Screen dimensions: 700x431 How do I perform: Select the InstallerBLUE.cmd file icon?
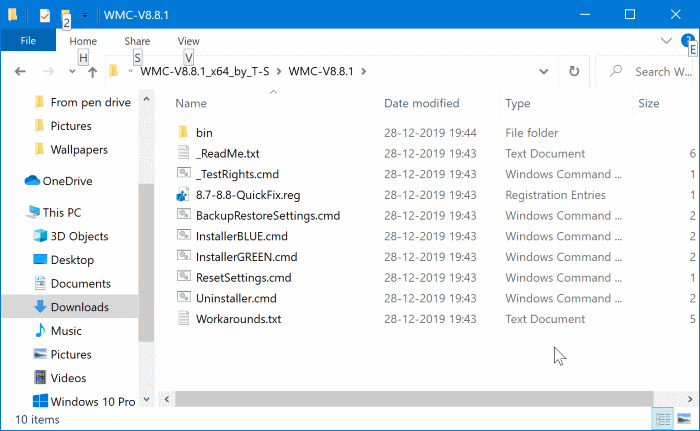[183, 235]
